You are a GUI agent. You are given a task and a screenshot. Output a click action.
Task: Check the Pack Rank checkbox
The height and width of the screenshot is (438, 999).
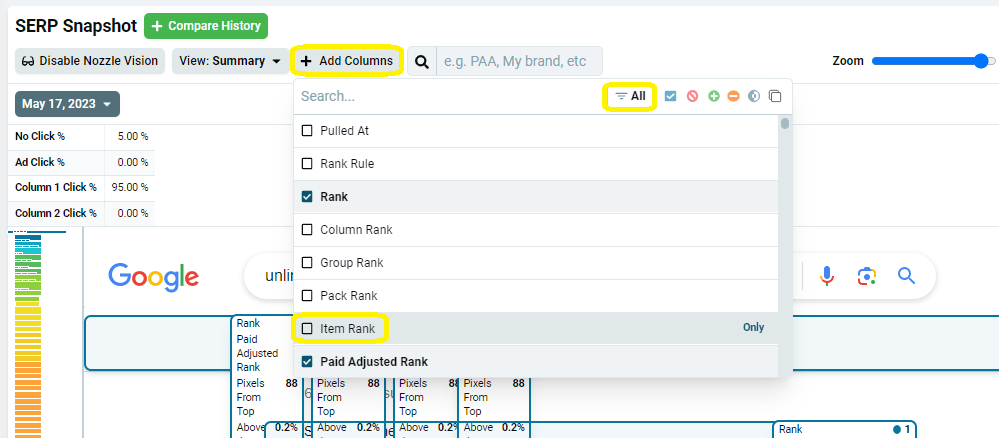pyautogui.click(x=307, y=296)
